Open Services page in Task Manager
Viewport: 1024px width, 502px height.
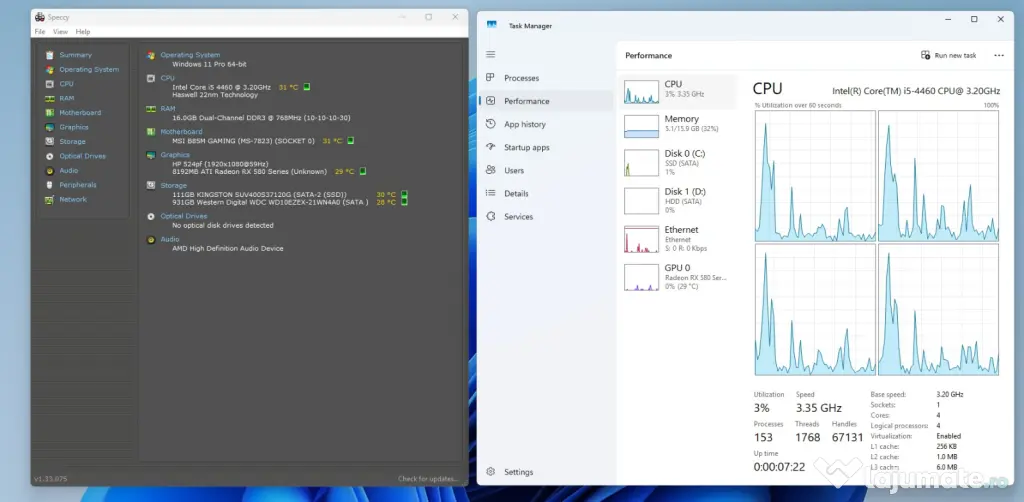[x=545, y=217]
